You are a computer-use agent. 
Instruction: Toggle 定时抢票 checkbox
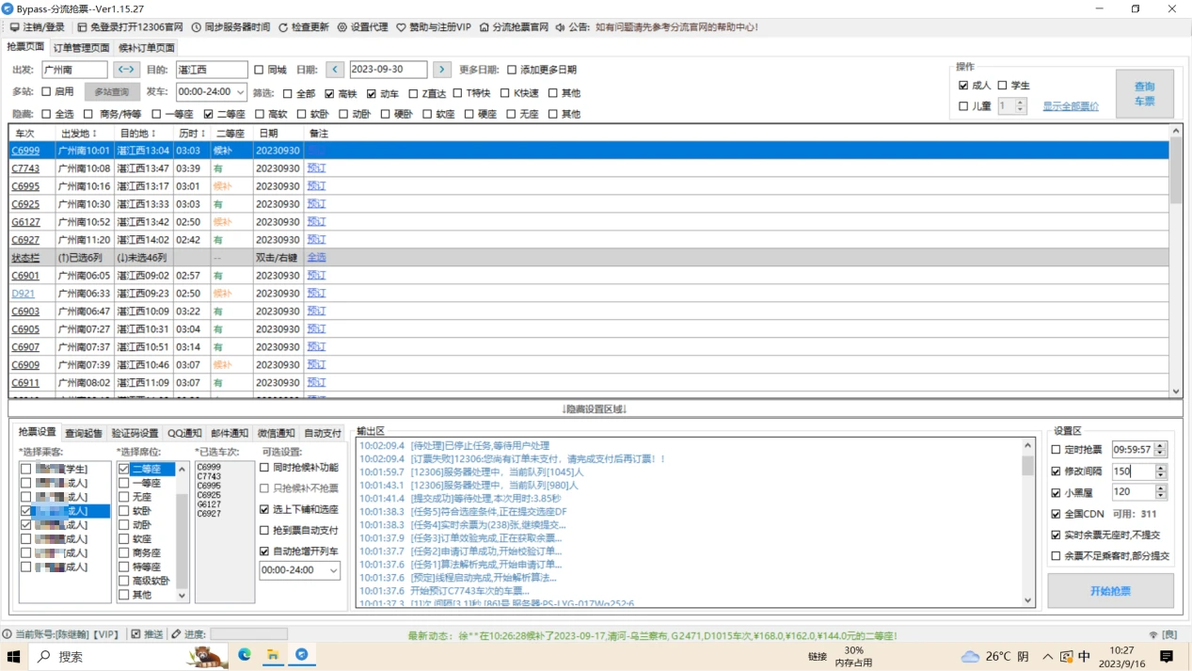(x=1055, y=450)
